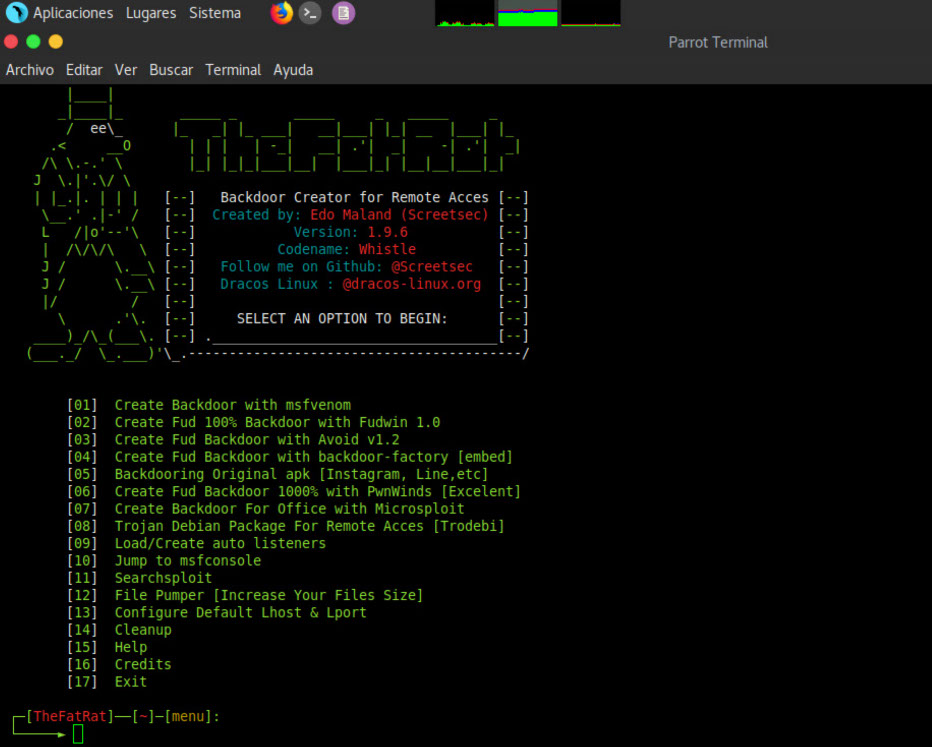Open the Lugares menu
Viewport: 932px width, 747px height.
[x=151, y=13]
